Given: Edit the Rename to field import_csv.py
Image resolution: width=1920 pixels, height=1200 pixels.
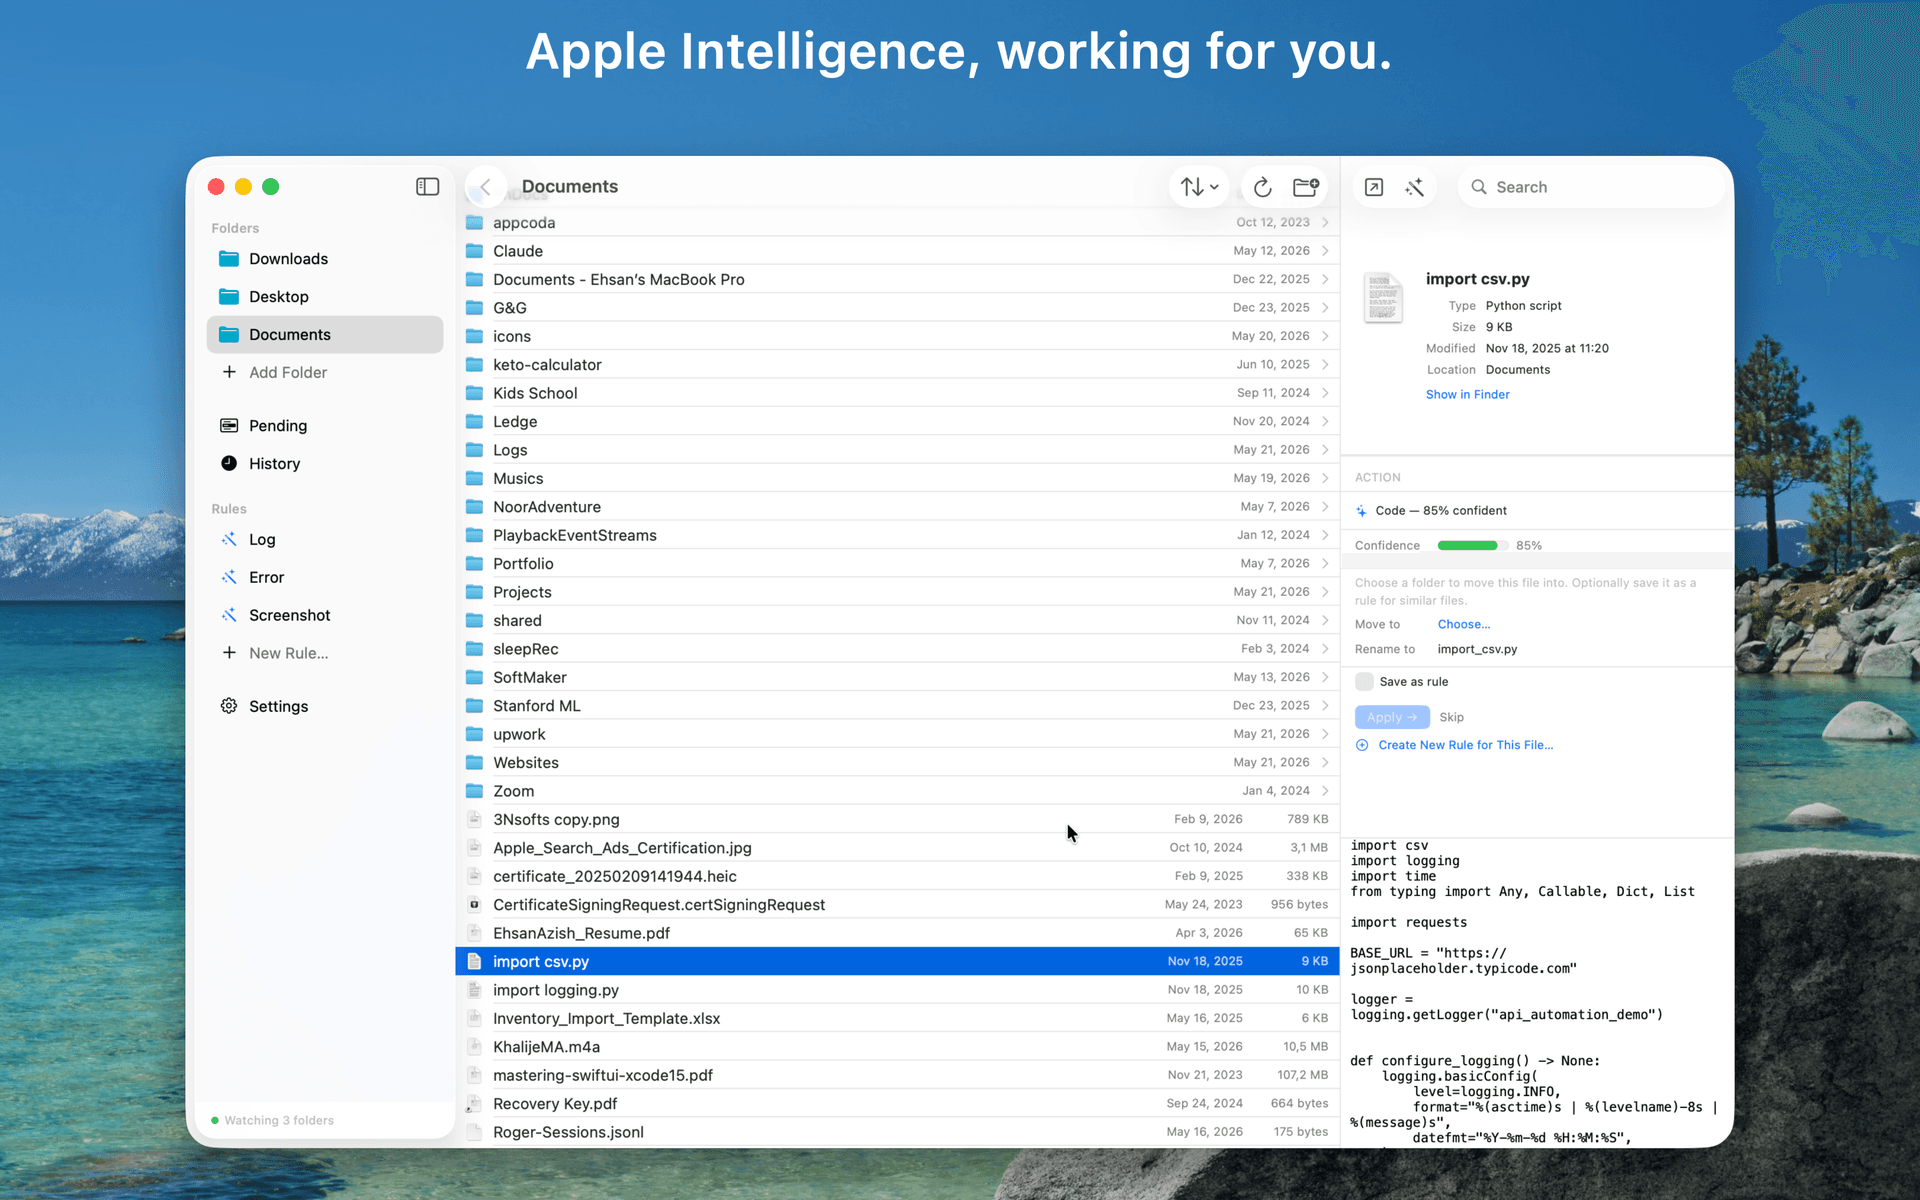Looking at the screenshot, I should point(1477,650).
